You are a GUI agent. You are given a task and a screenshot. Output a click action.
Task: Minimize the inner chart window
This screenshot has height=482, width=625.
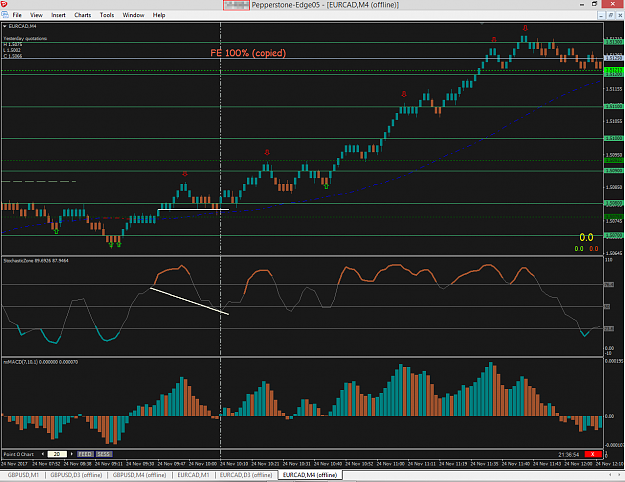[x=601, y=15]
